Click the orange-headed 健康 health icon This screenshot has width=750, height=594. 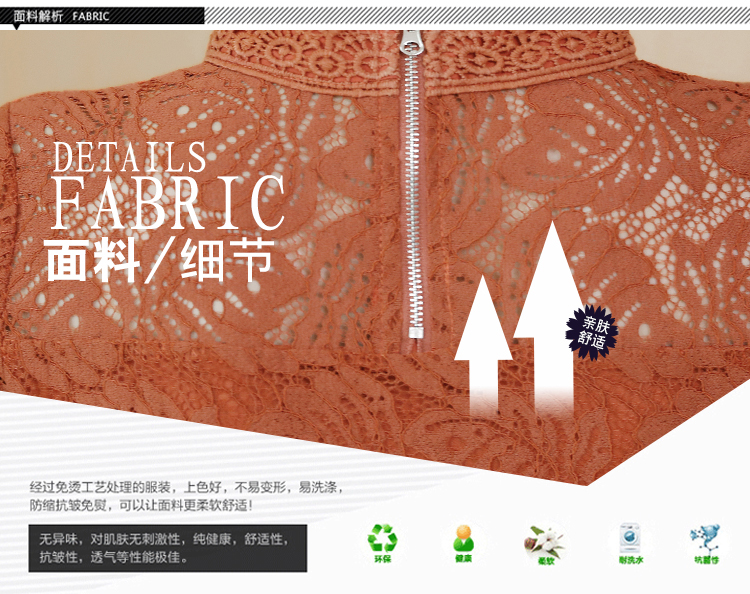463,540
